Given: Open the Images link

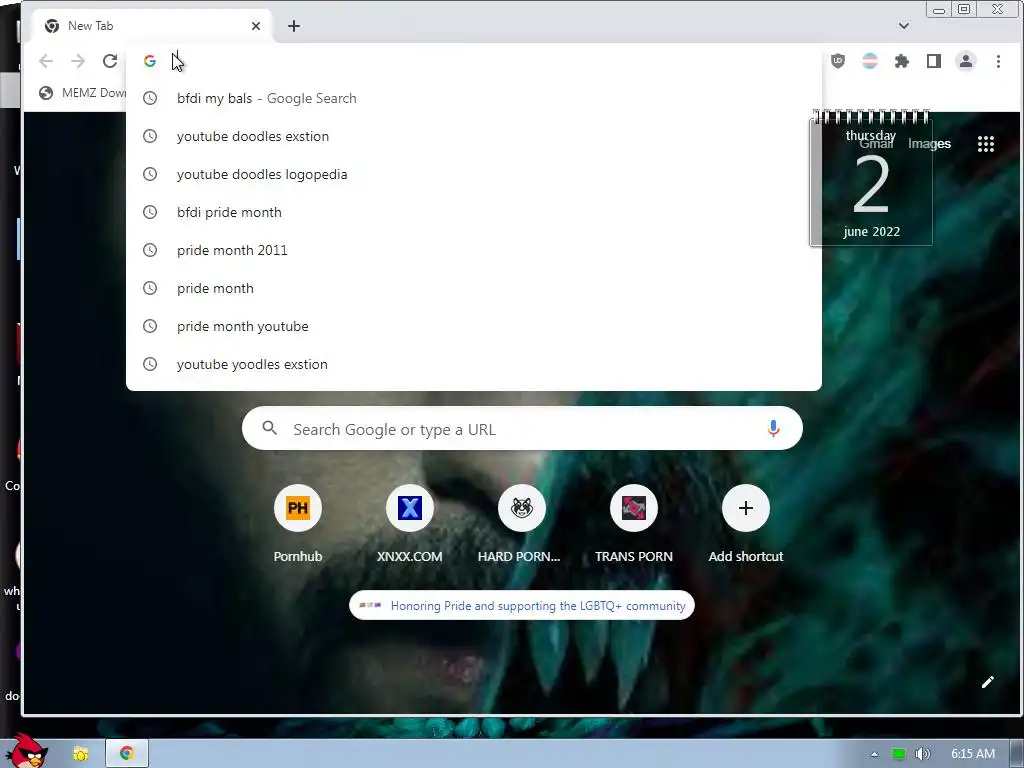Looking at the screenshot, I should [x=929, y=144].
